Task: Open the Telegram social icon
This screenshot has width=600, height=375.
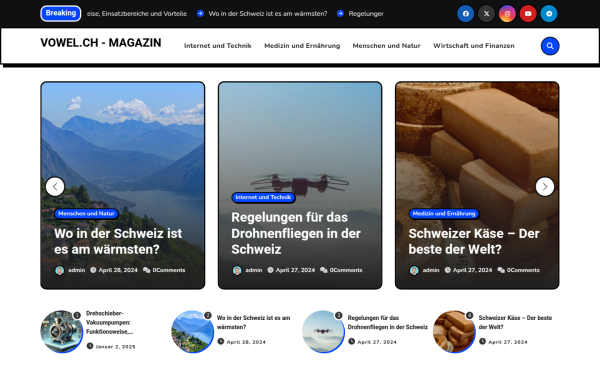Action: click(549, 14)
